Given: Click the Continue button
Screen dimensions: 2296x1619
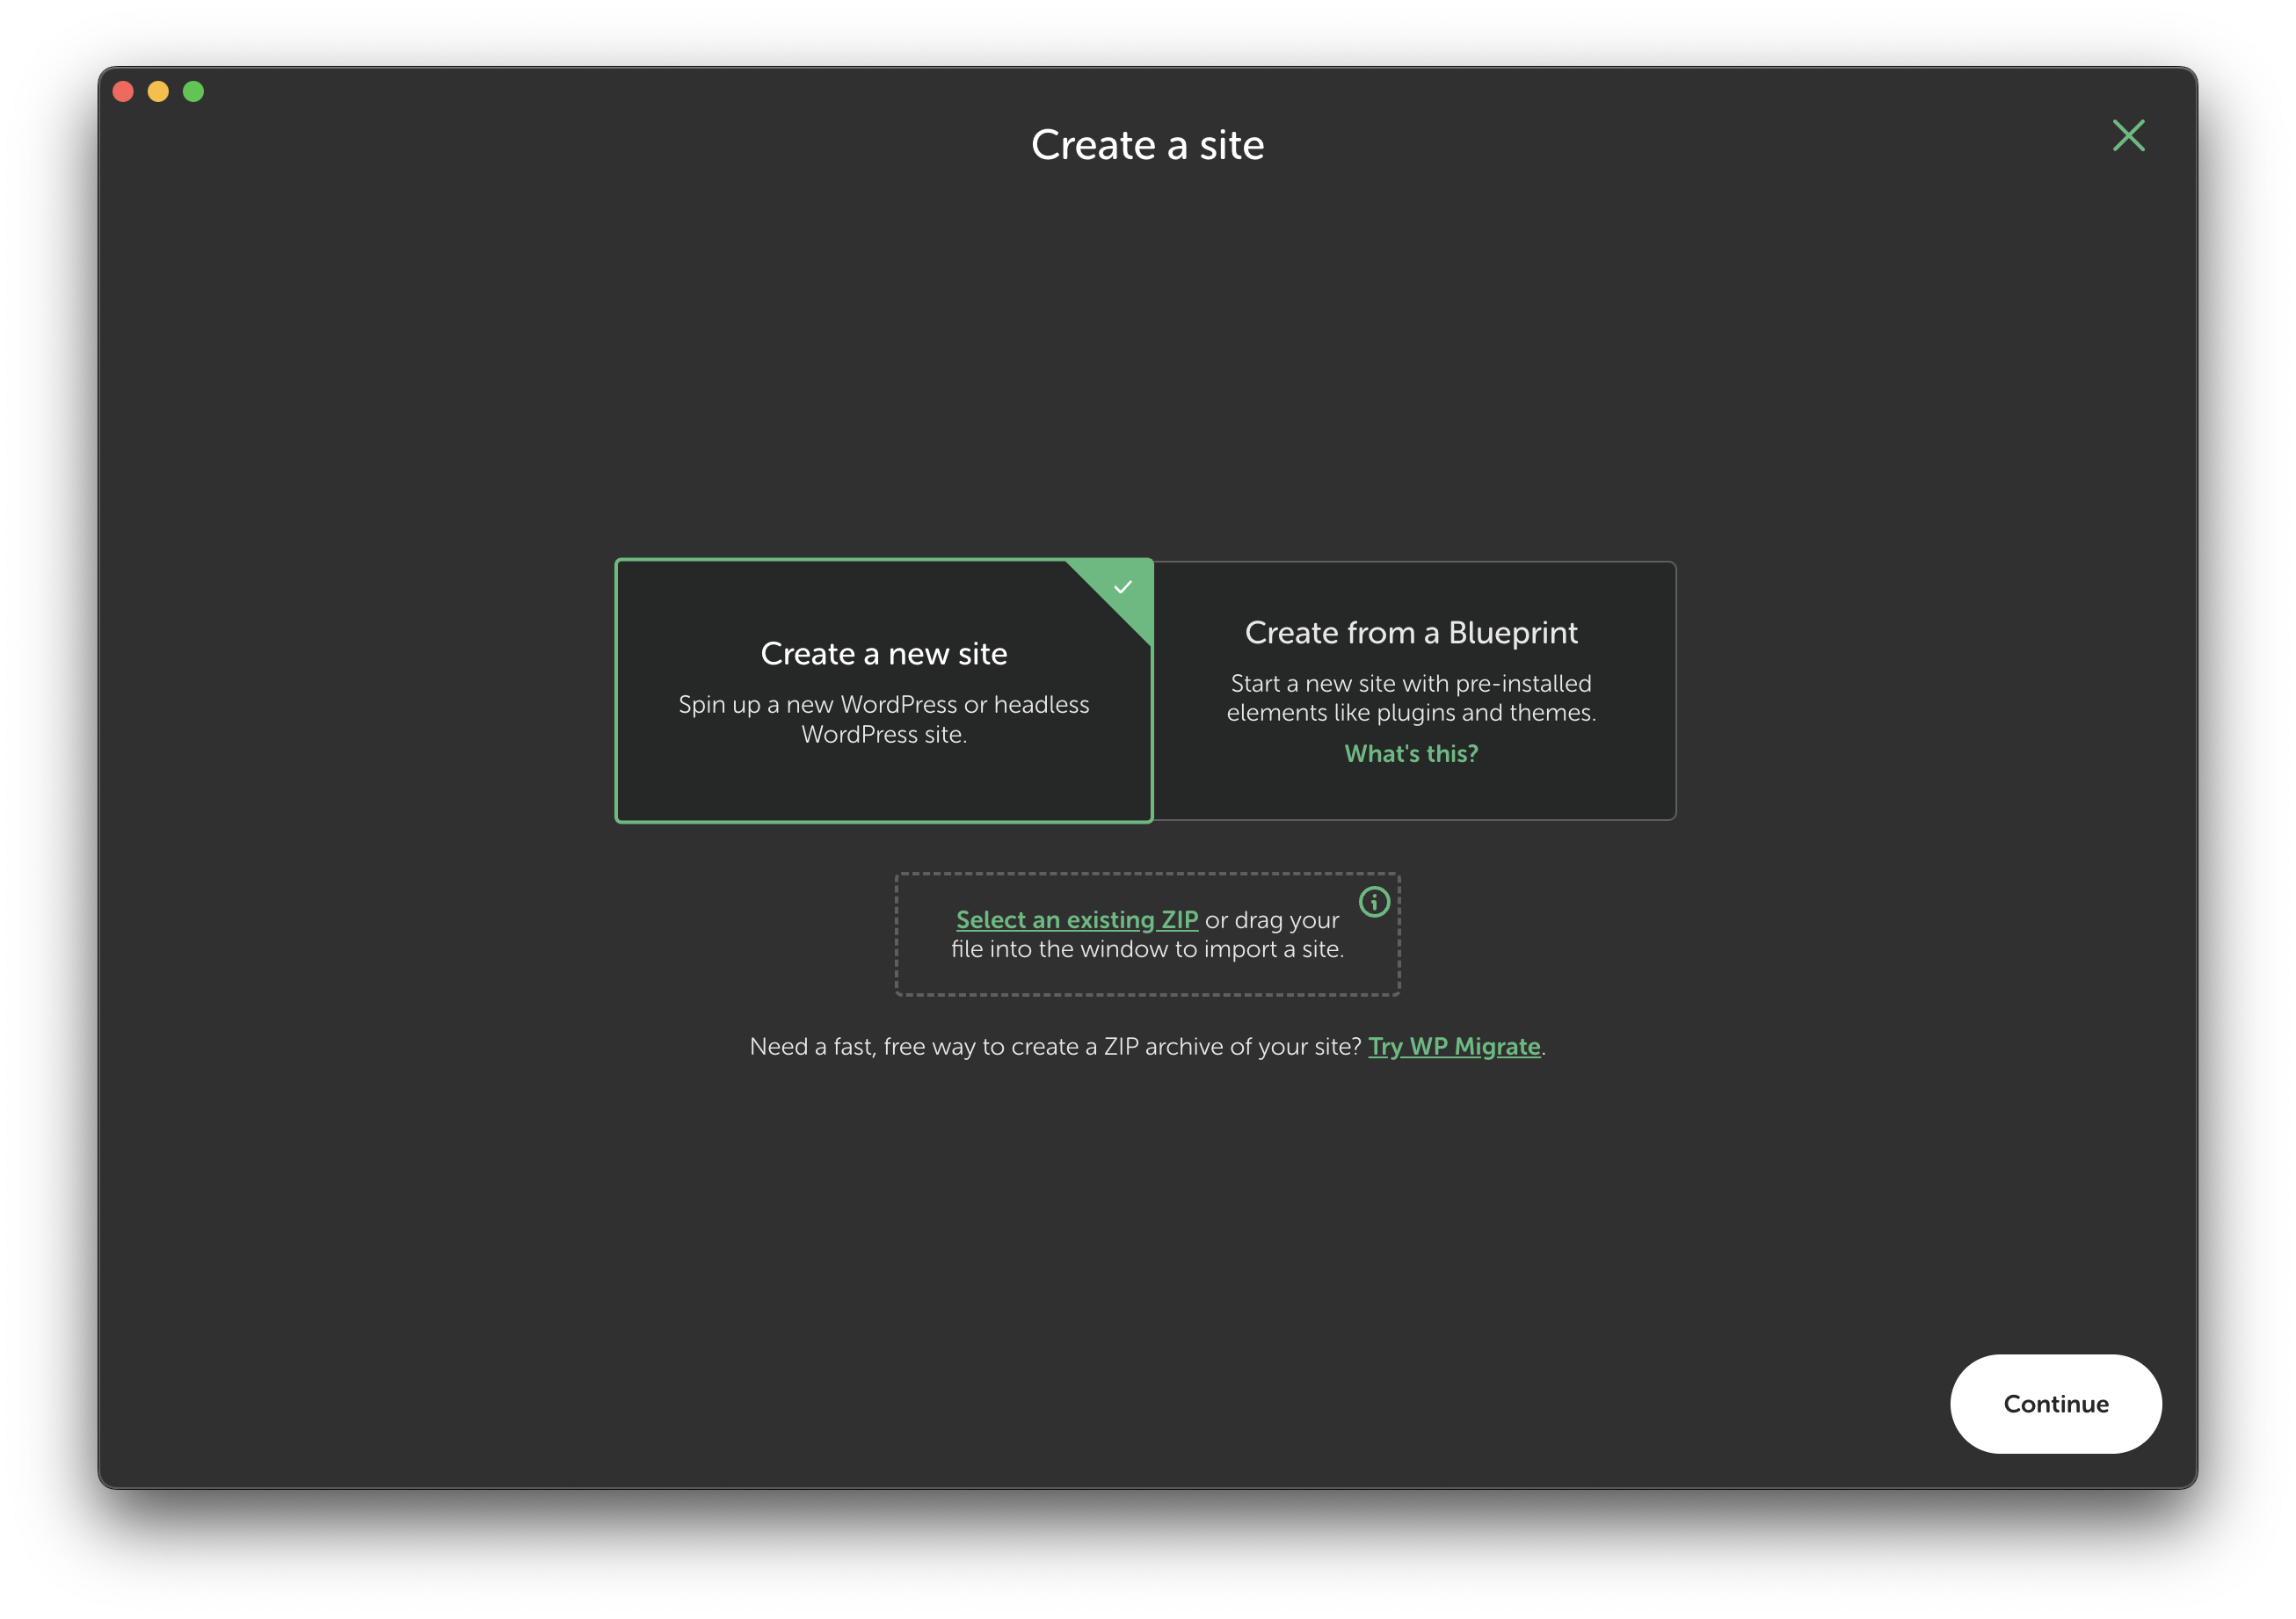Looking at the screenshot, I should (x=2055, y=1403).
